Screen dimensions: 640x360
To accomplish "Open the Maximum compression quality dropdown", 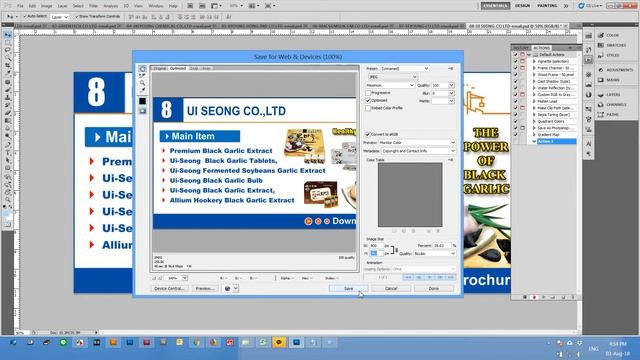I will coord(390,85).
